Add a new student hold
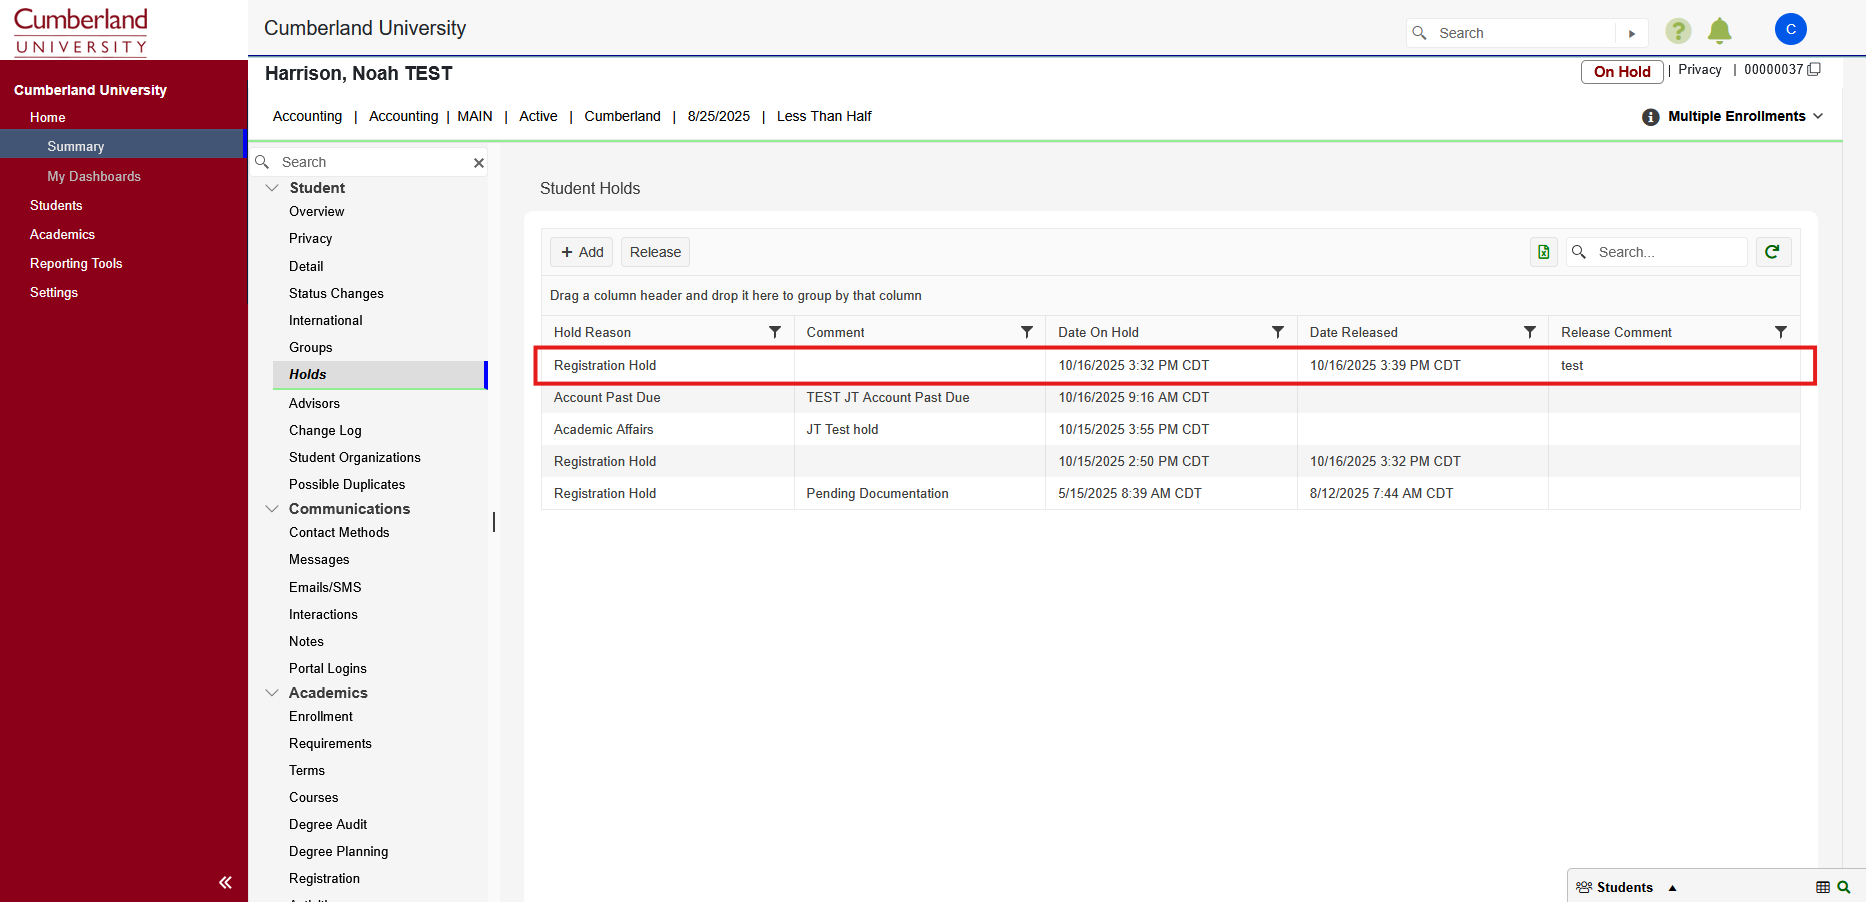The height and width of the screenshot is (902, 1866). click(x=582, y=252)
